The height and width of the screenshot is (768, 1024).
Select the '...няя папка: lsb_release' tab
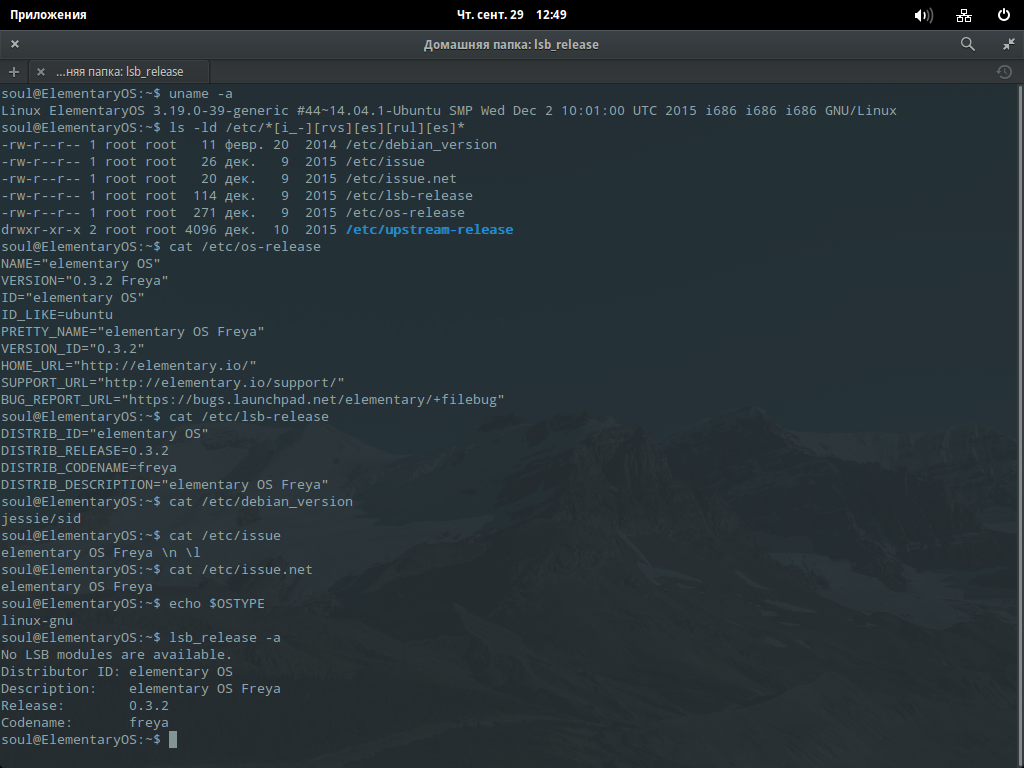pos(120,72)
